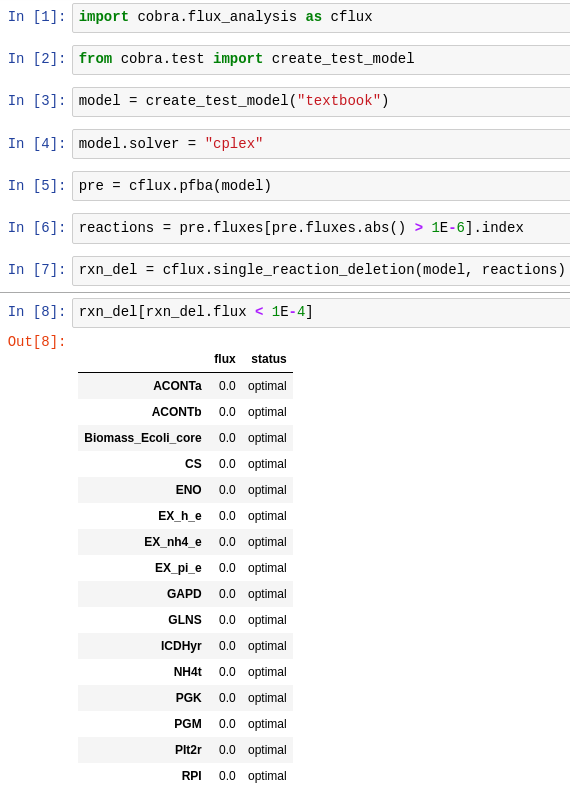Click the flux value in ACONTa row
Viewport: 570px width, 791px height.
[227, 386]
